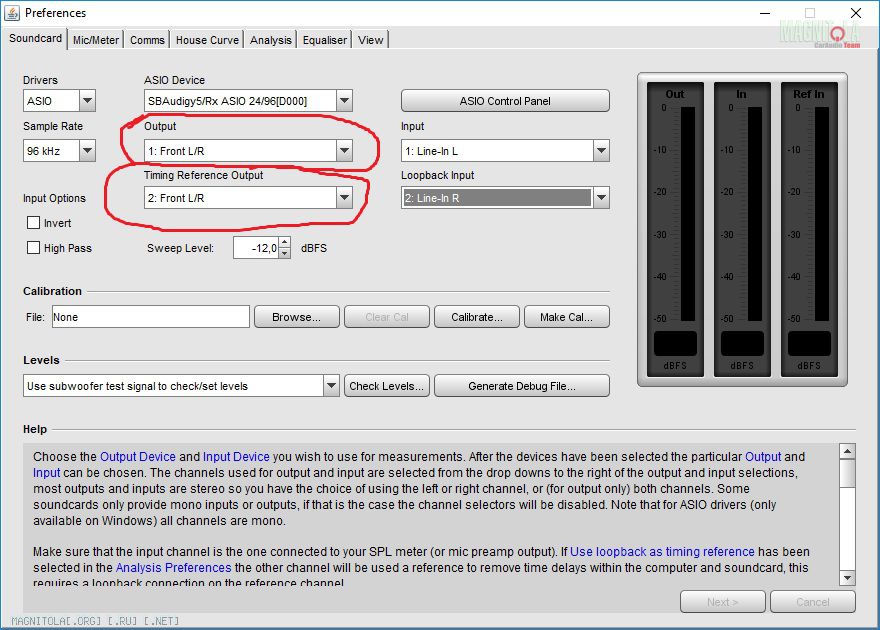Viewport: 880px width, 630px height.
Task: Click the Check Levels button
Action: (x=387, y=386)
